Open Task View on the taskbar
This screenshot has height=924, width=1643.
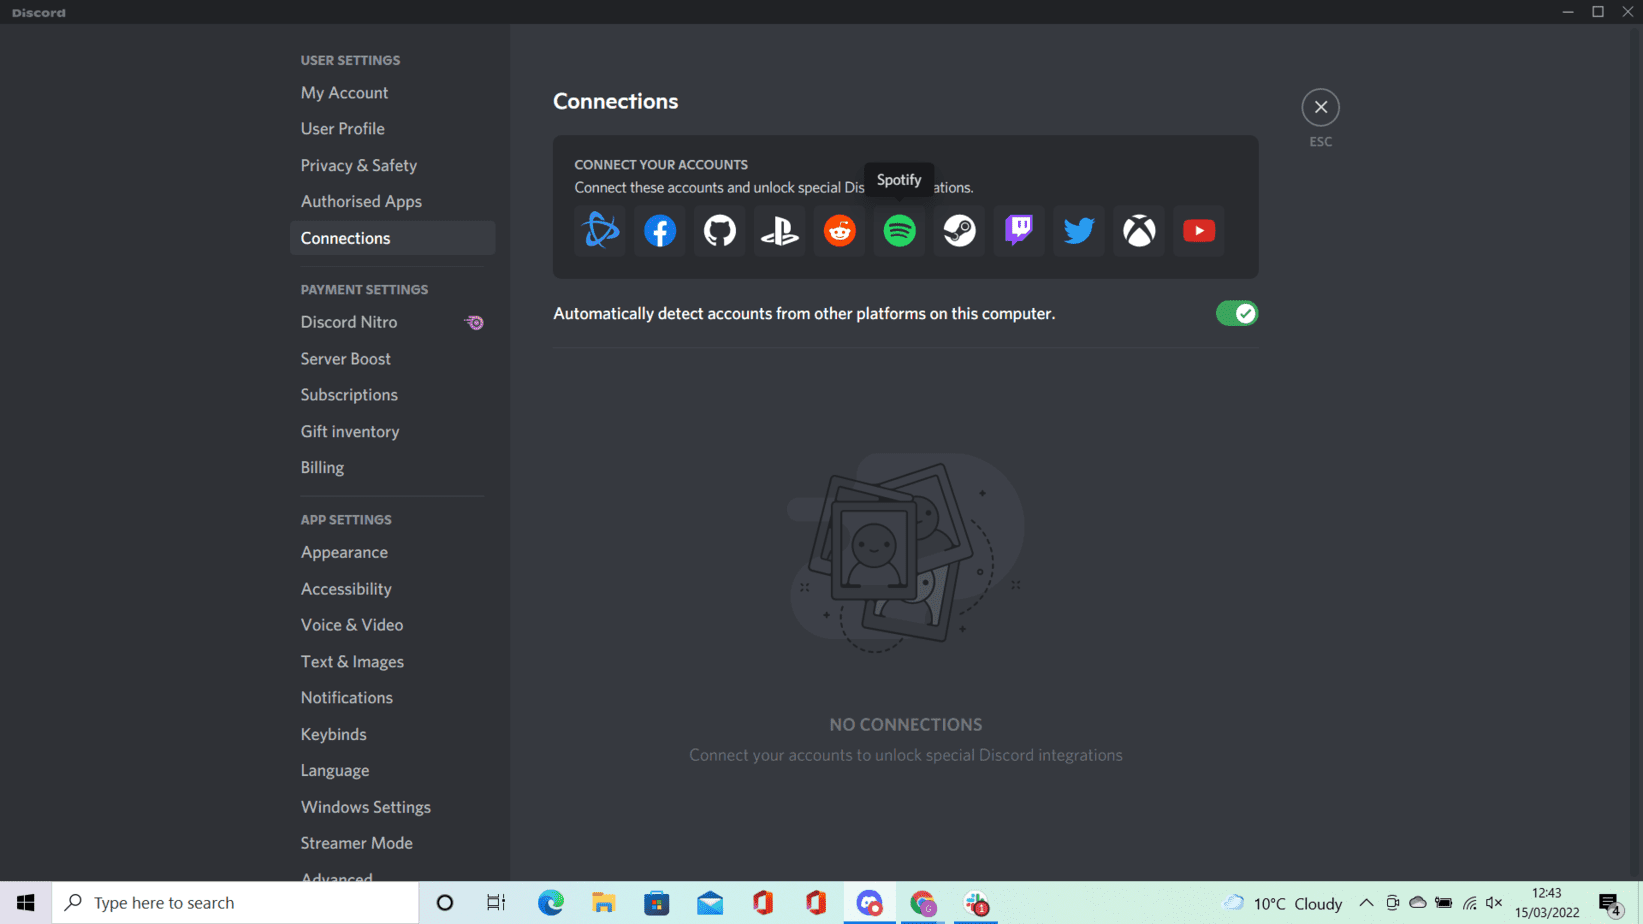tap(496, 903)
